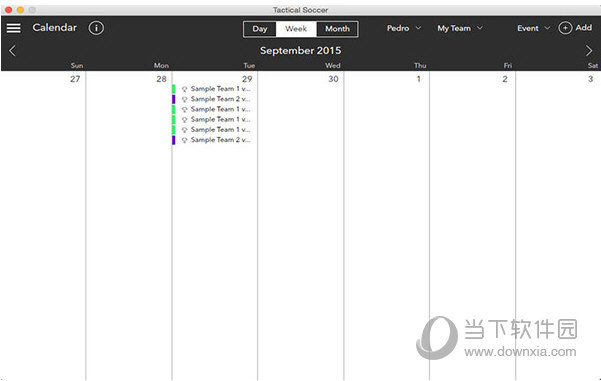Select day 30 Wednesday

point(333,79)
